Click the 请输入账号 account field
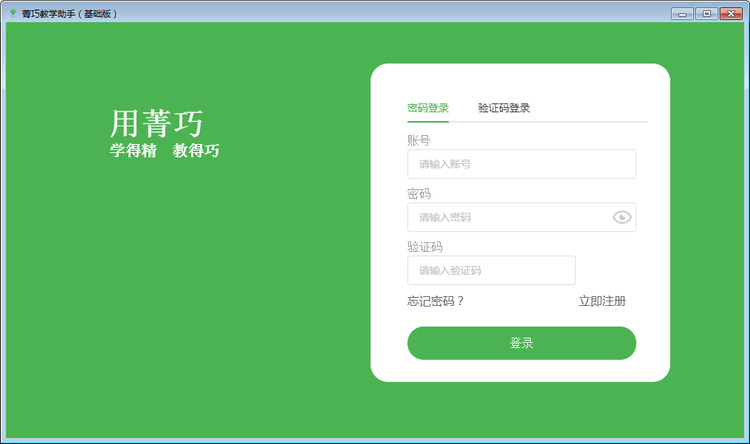 tap(521, 164)
